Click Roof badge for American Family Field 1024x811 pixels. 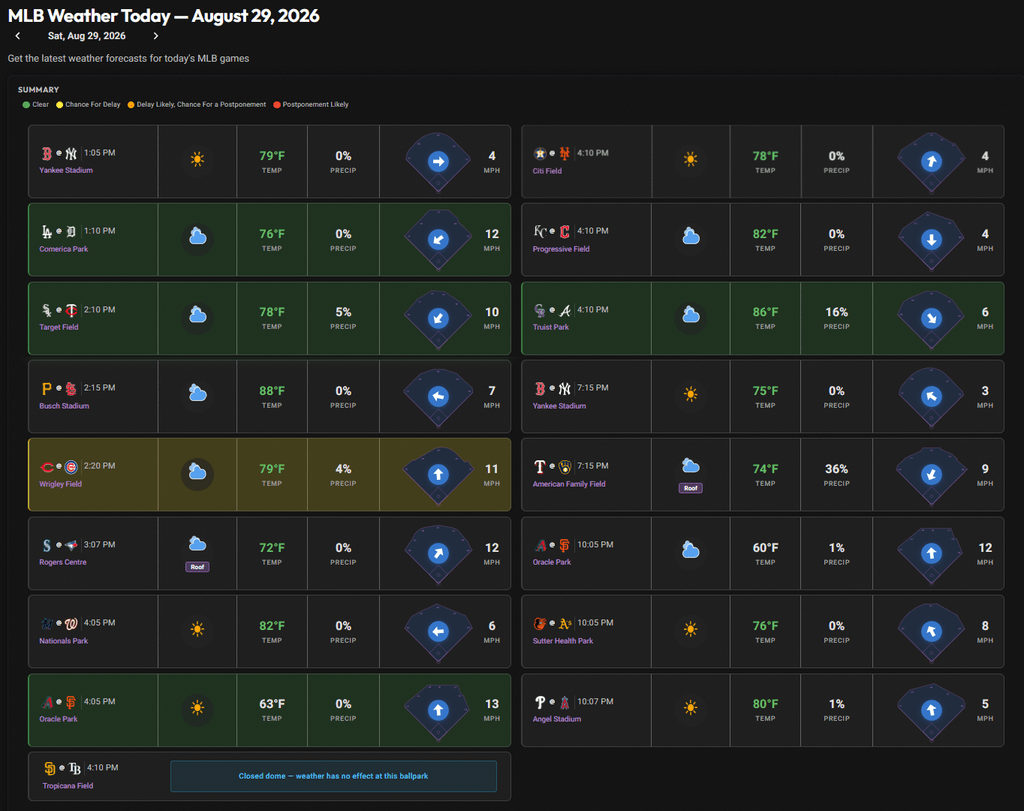point(690,488)
